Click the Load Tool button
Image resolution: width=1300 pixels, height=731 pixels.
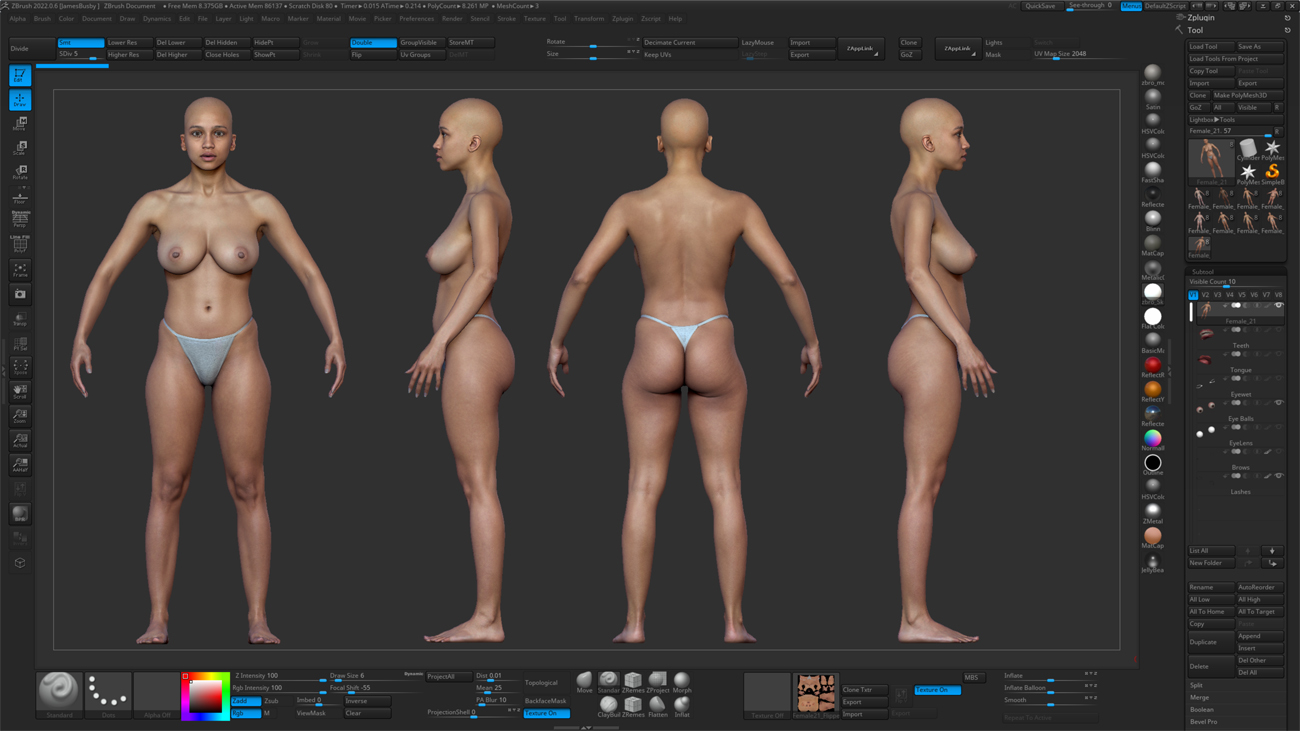click(1211, 47)
